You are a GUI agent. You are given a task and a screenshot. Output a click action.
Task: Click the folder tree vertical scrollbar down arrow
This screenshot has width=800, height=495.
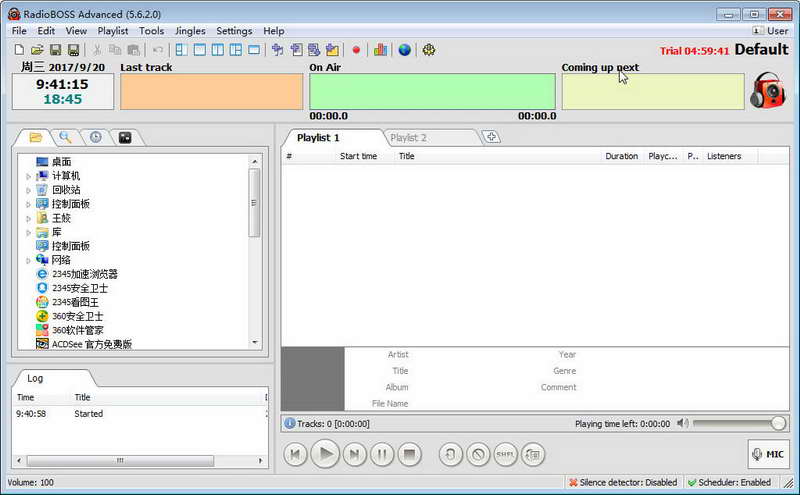click(x=255, y=342)
